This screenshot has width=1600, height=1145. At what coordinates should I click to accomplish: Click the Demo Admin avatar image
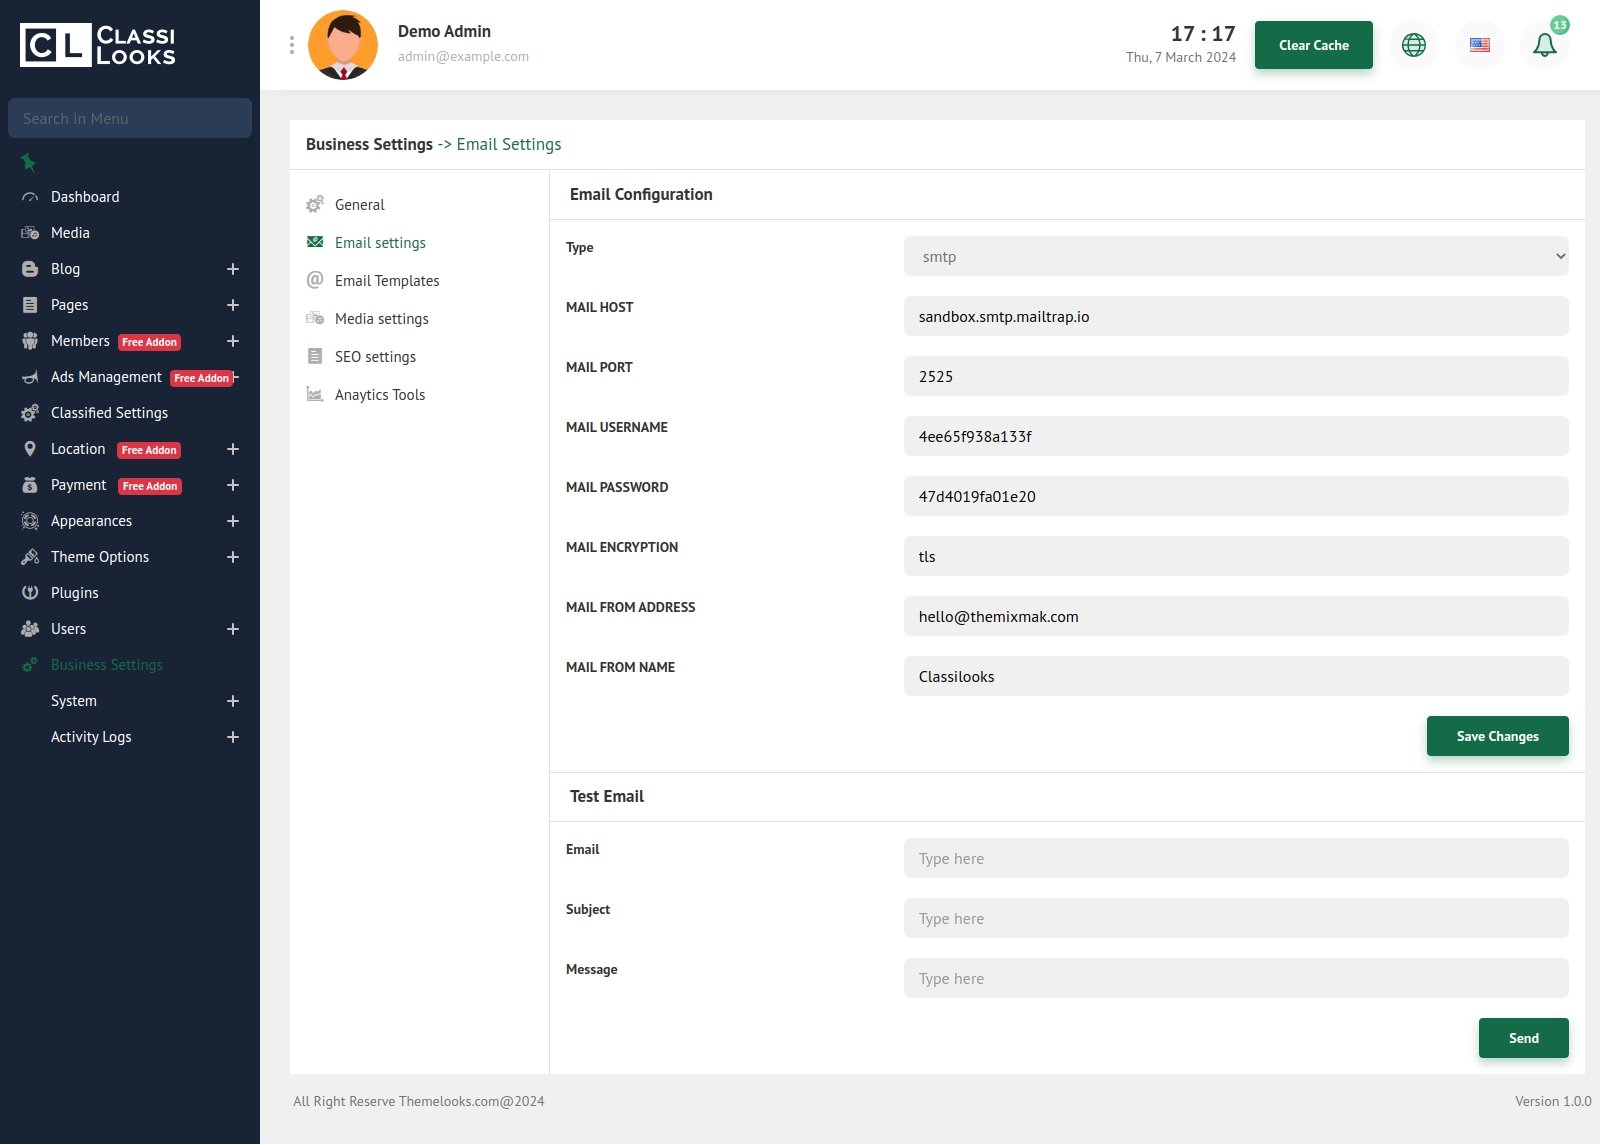(x=343, y=45)
